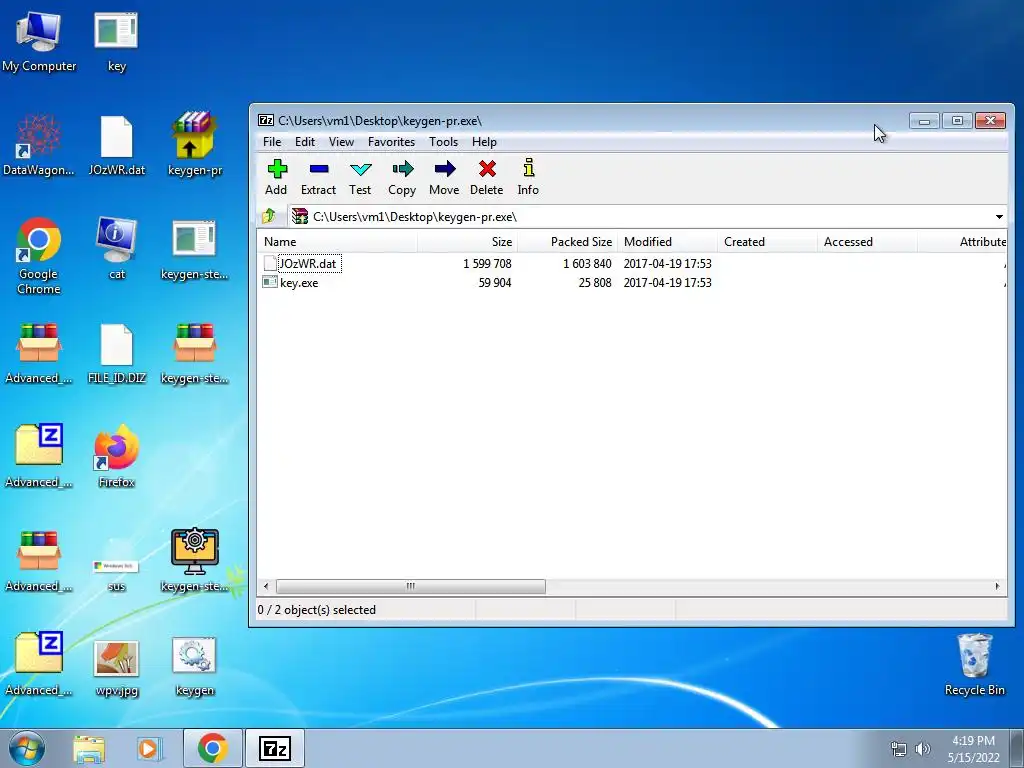Sort by the Modified column header
Image resolution: width=1024 pixels, height=768 pixels.
pos(667,242)
